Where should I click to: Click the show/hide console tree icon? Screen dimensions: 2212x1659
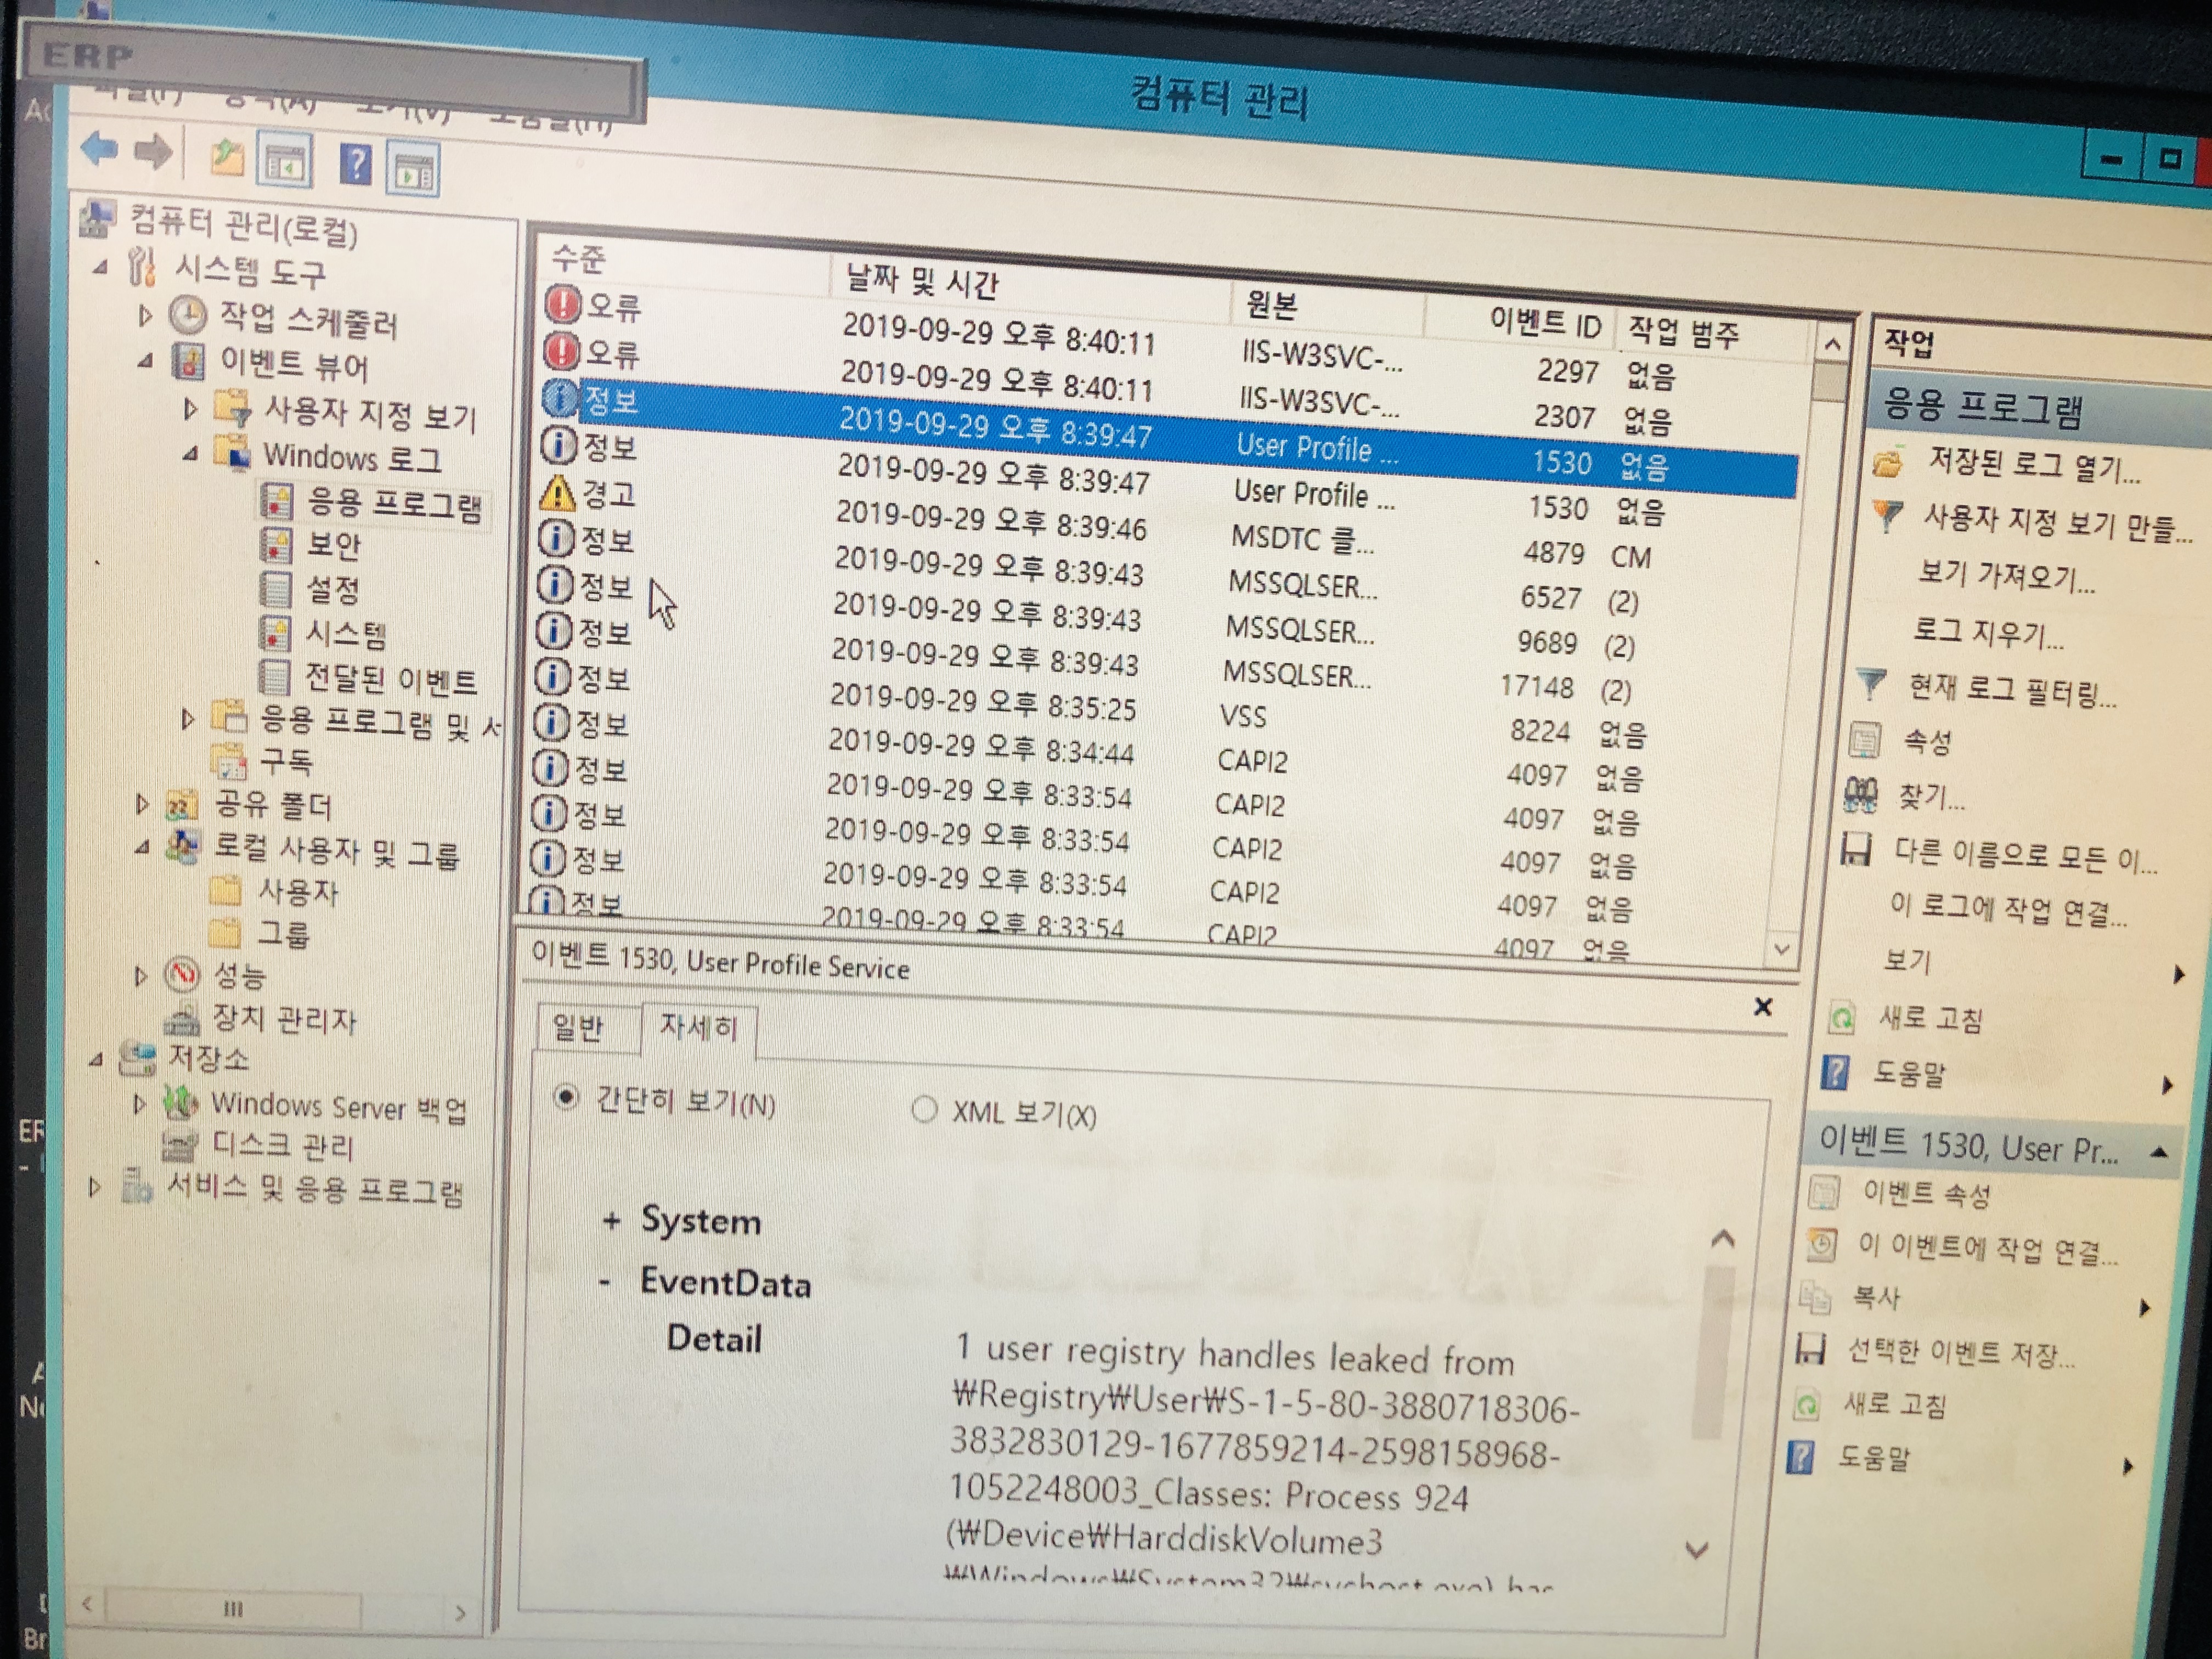pyautogui.click(x=284, y=162)
